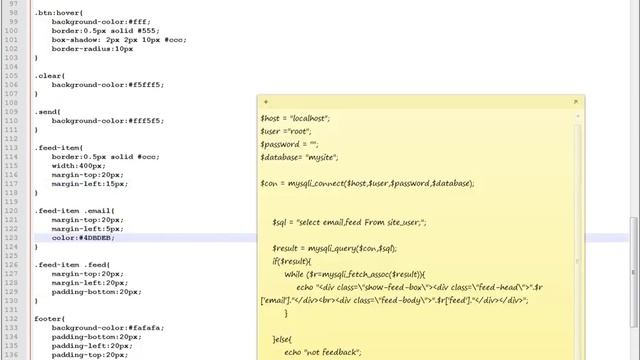The height and width of the screenshot is (360, 640).
Task: Click line number 132 in gutter
Action: click(x=11, y=319)
